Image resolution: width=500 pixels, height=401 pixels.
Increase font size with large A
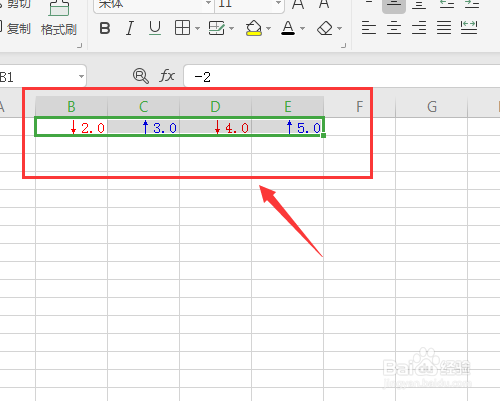click(x=298, y=4)
